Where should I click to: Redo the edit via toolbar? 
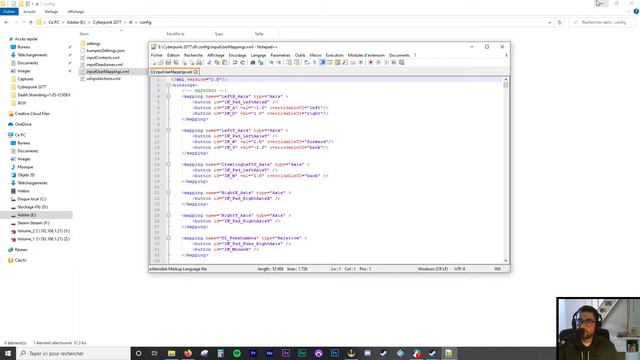243,62
